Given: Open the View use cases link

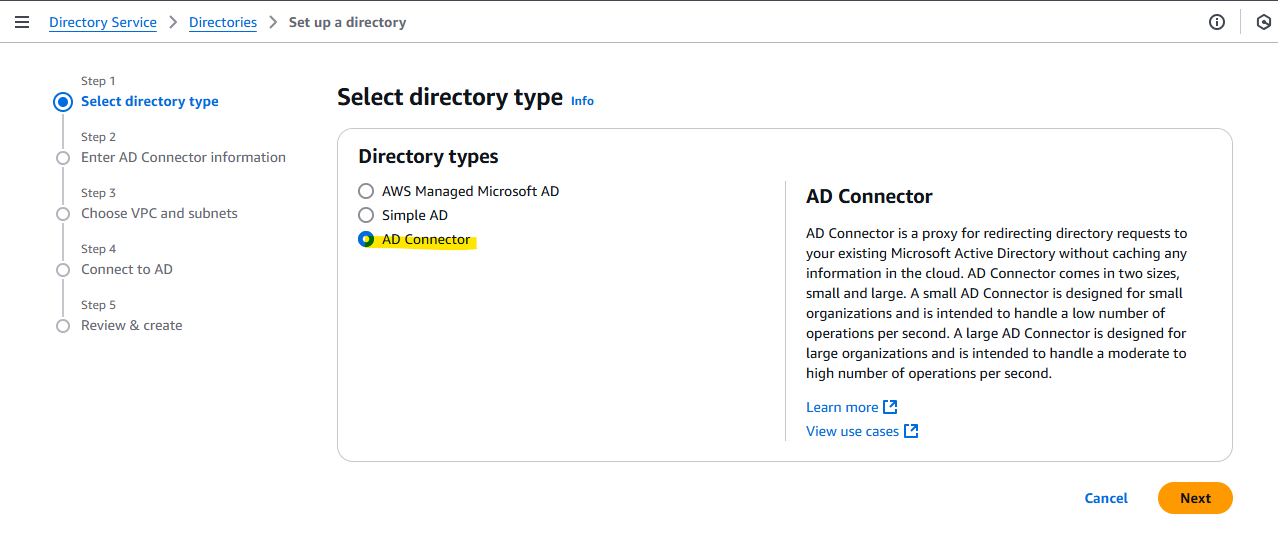Looking at the screenshot, I should point(853,431).
